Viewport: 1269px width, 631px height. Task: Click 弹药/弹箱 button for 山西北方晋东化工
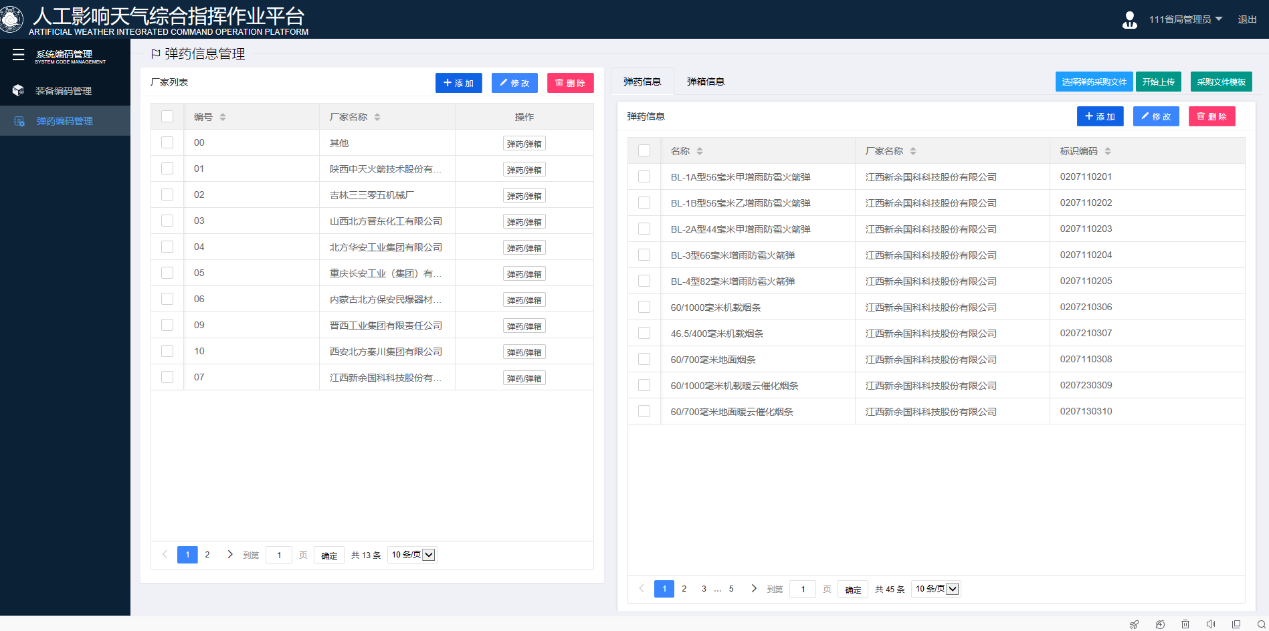524,221
